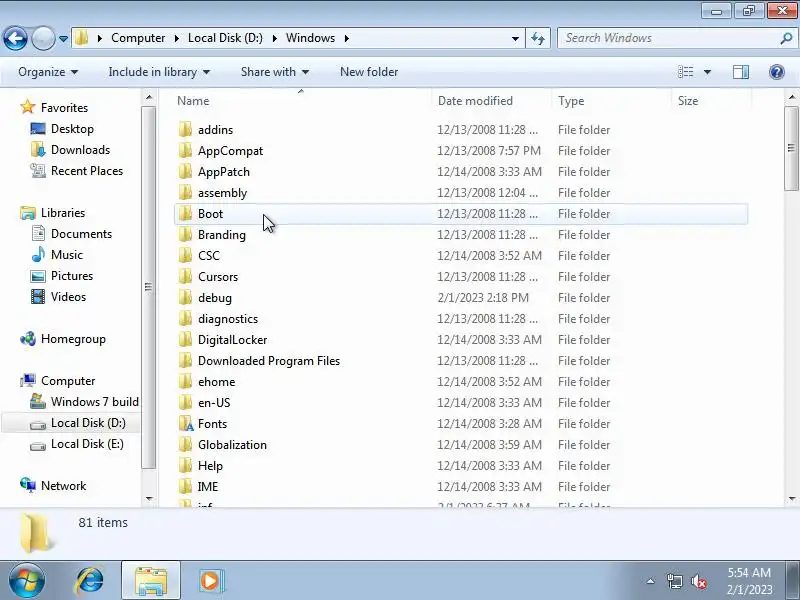Select the assembly folder icon
Screen dimensions: 800x600
tap(185, 192)
